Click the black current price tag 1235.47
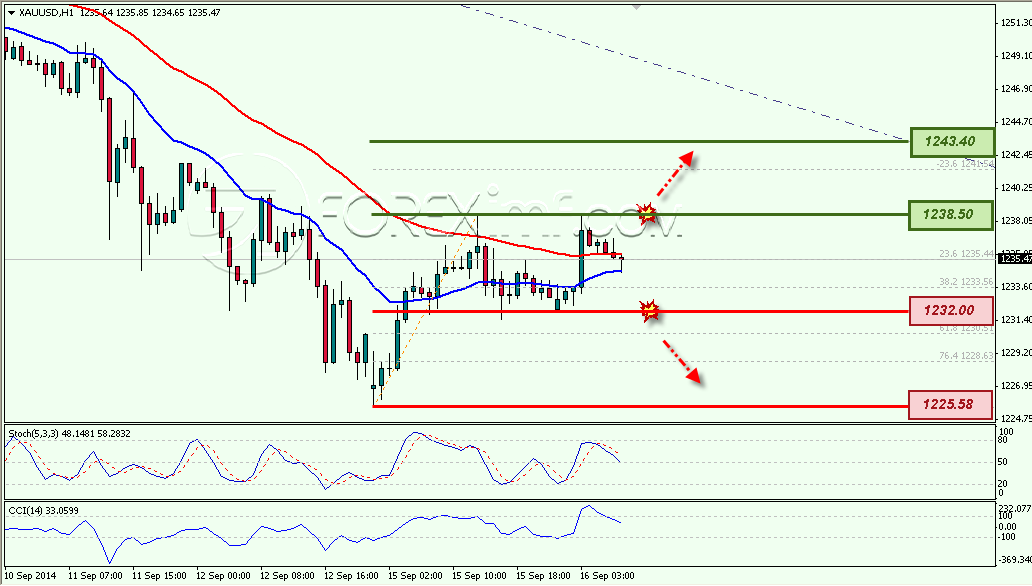1032x586 pixels. [1014, 259]
